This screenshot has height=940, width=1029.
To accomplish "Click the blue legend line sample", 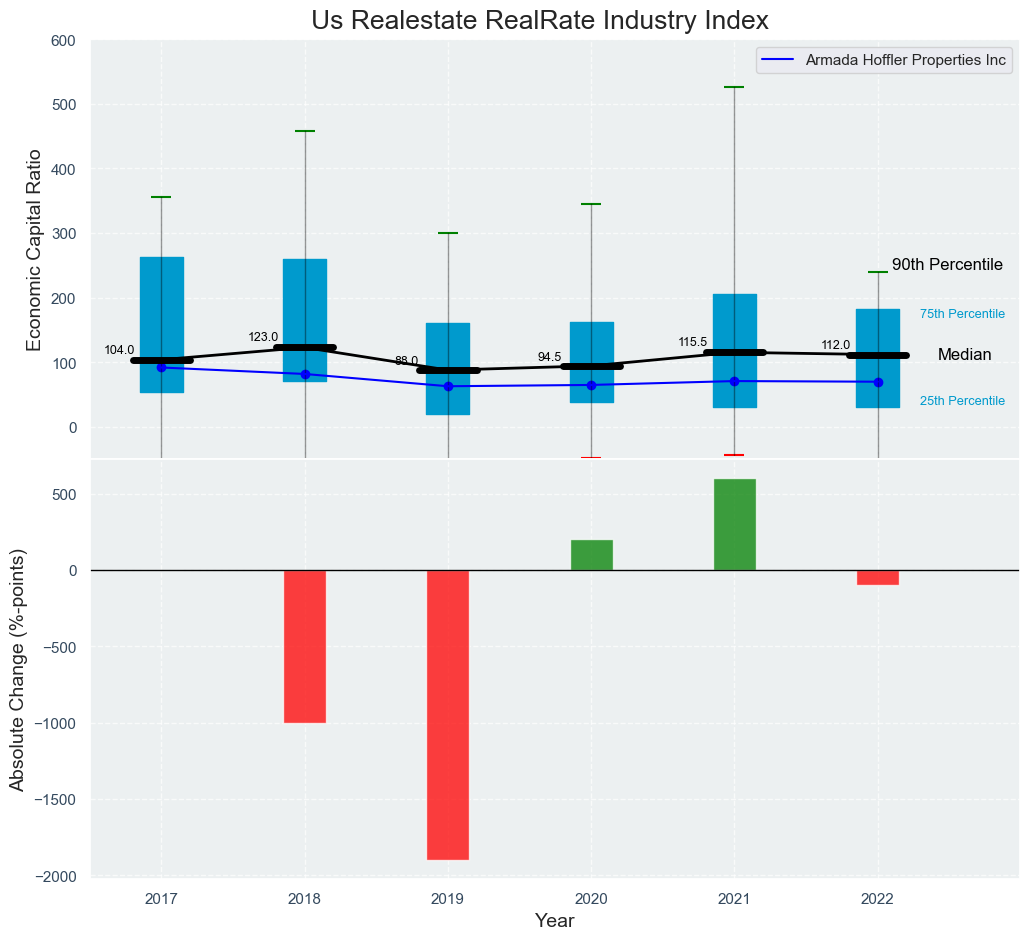I will coord(780,60).
